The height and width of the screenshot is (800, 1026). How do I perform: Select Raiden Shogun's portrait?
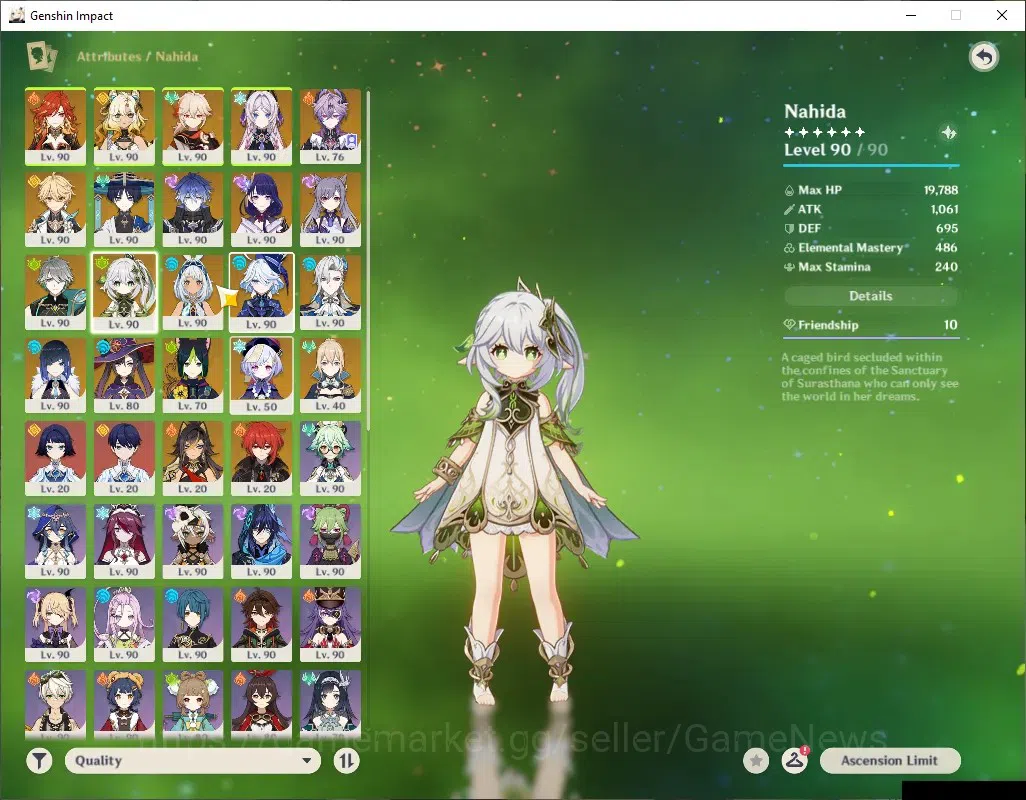click(261, 209)
